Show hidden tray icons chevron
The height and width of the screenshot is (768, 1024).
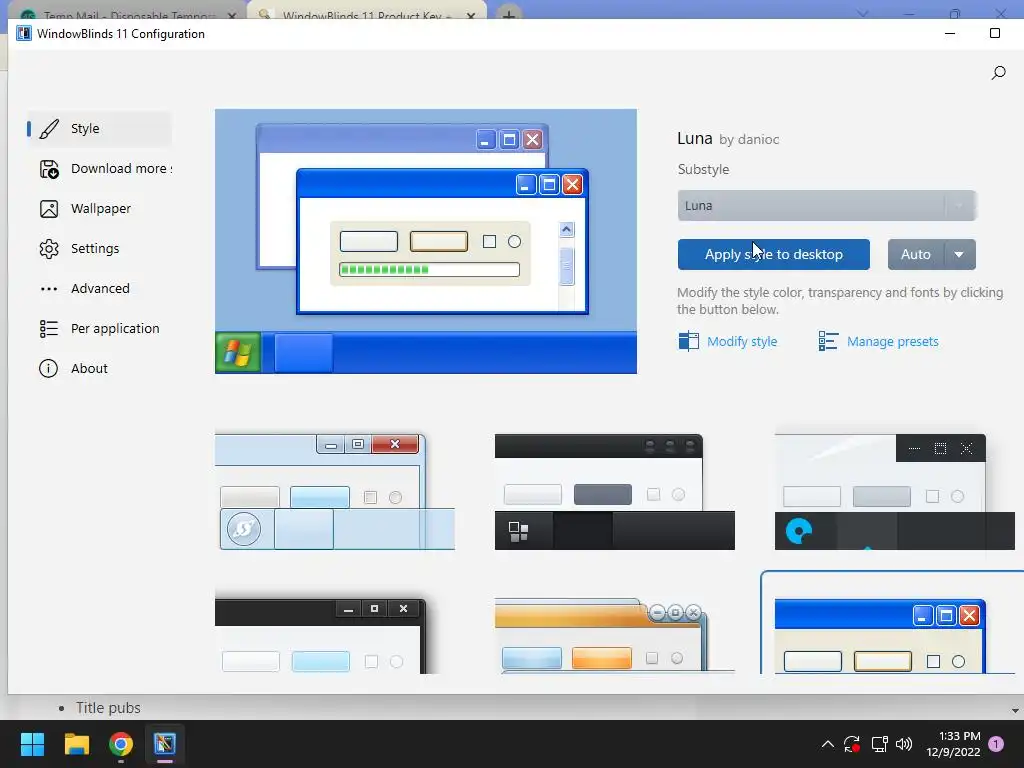(827, 744)
